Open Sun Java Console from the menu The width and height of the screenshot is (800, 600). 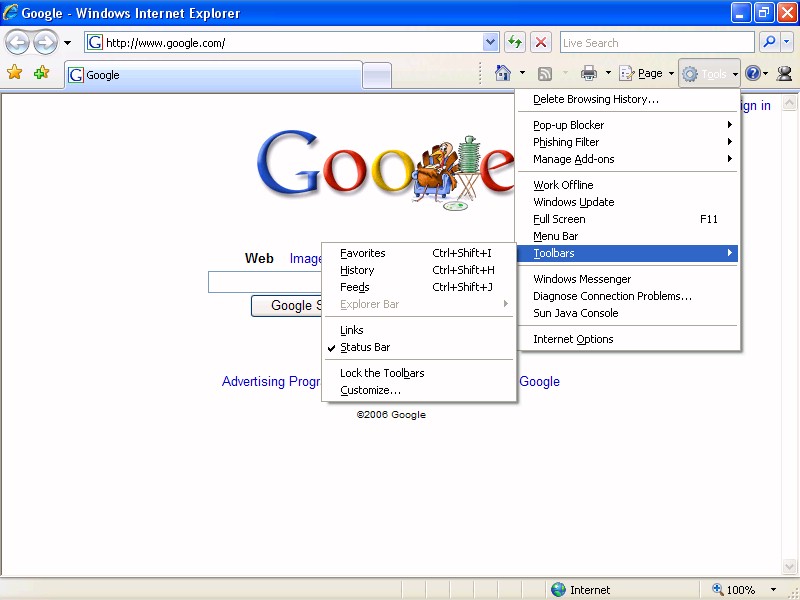(628, 313)
